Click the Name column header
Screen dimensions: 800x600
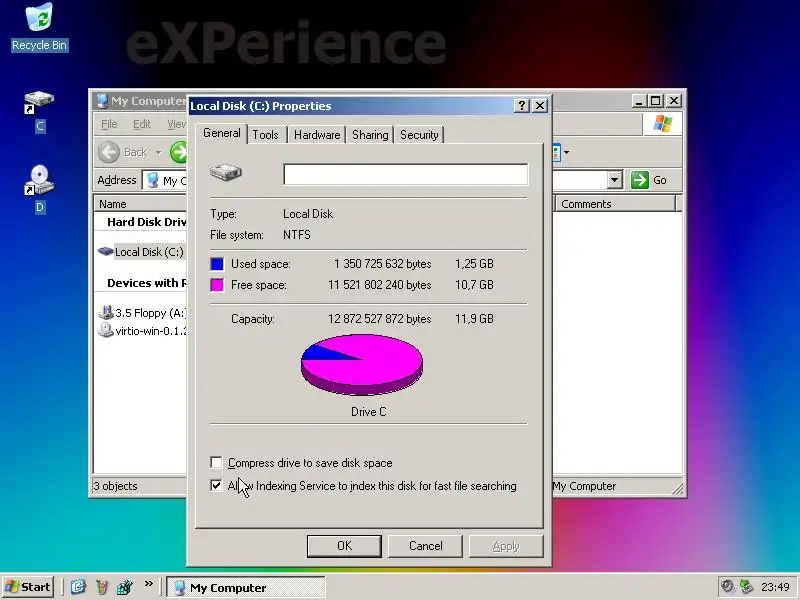point(140,204)
